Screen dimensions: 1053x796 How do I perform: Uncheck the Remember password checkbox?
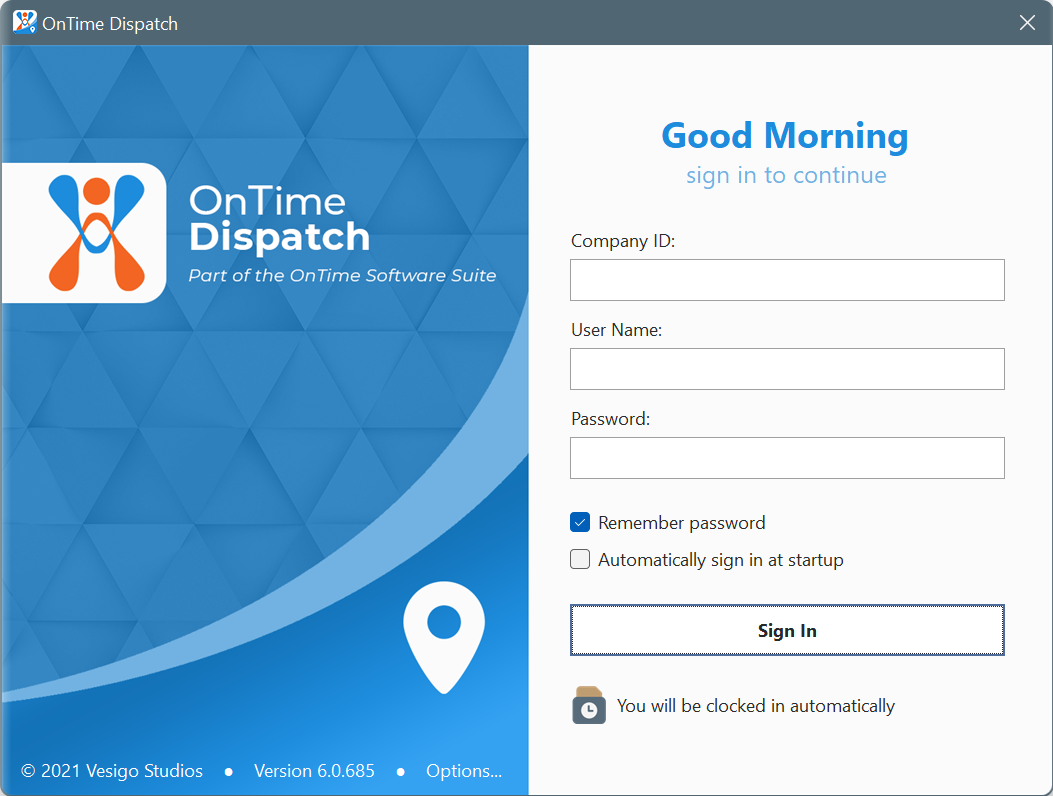point(580,523)
